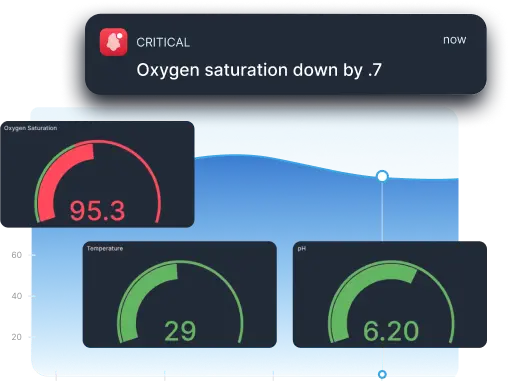Select the pH gauge card

(x=390, y=295)
